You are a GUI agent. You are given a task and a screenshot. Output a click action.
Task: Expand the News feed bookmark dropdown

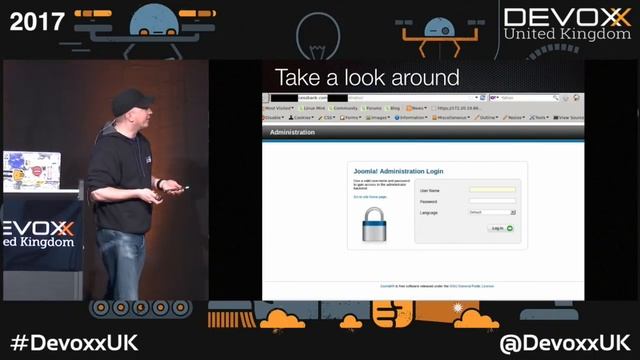[416, 108]
